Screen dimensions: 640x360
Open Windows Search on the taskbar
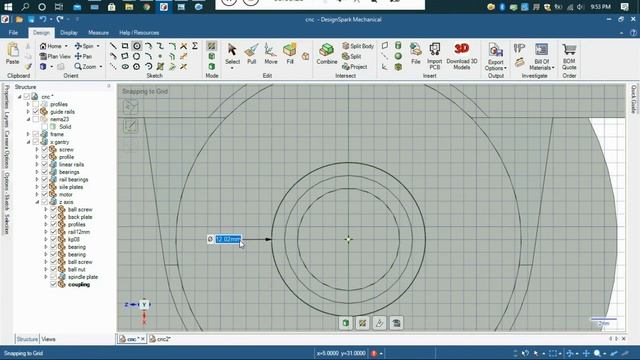tap(25, 7)
